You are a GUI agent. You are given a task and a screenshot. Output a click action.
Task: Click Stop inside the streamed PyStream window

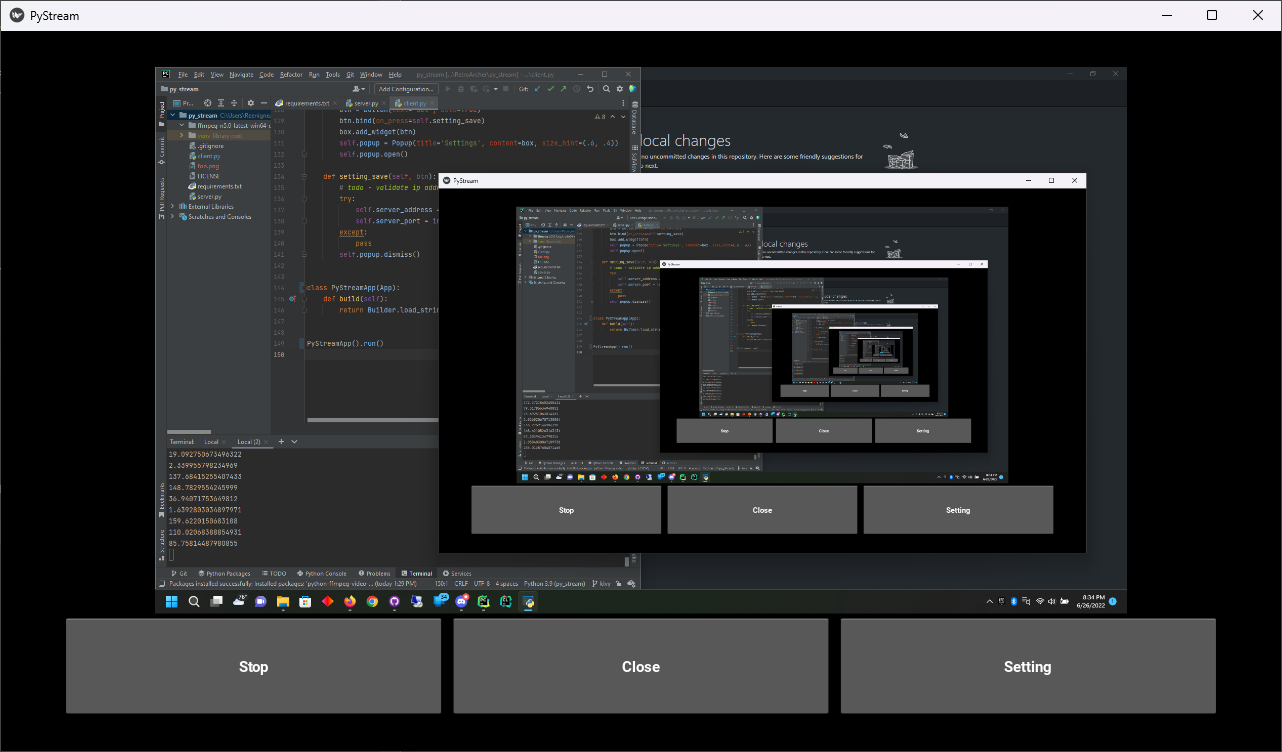[566, 510]
